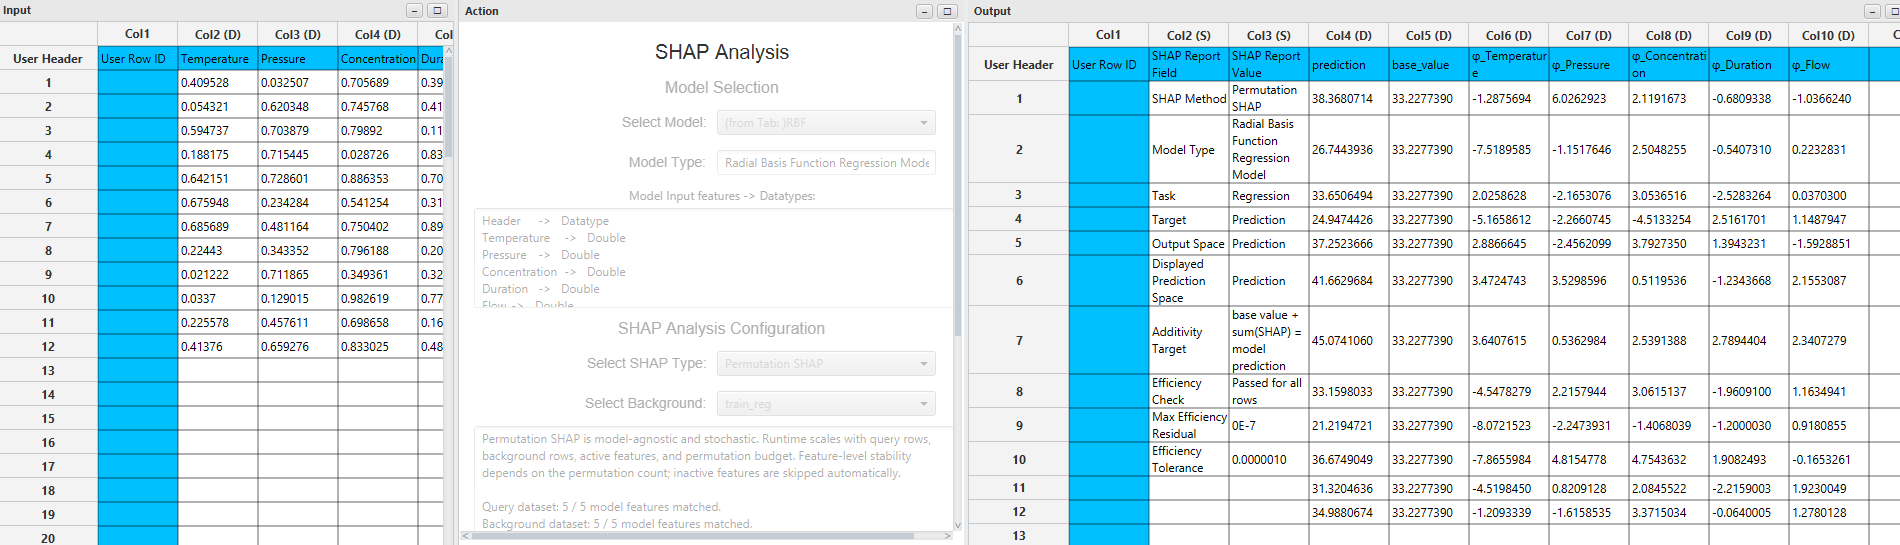This screenshot has width=1900, height=545.
Task: Select Input row header 20
Action: click(x=48, y=536)
